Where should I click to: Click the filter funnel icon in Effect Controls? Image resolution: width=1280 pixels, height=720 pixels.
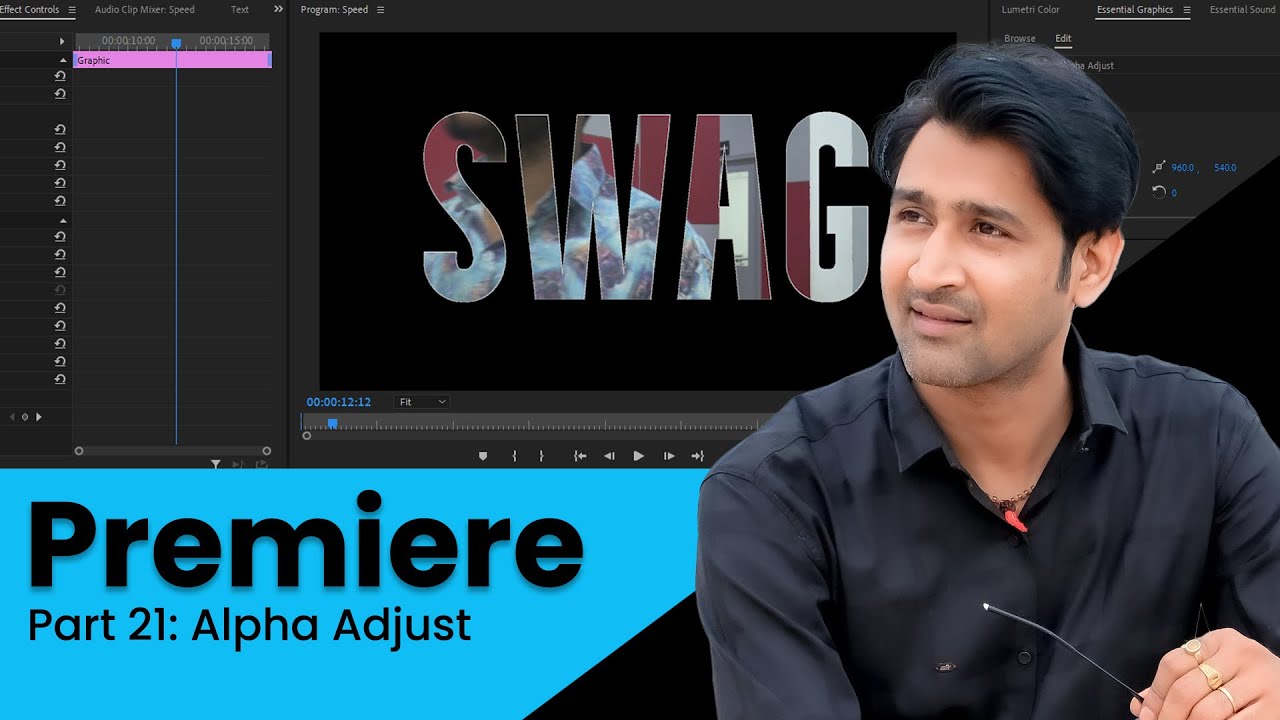215,464
